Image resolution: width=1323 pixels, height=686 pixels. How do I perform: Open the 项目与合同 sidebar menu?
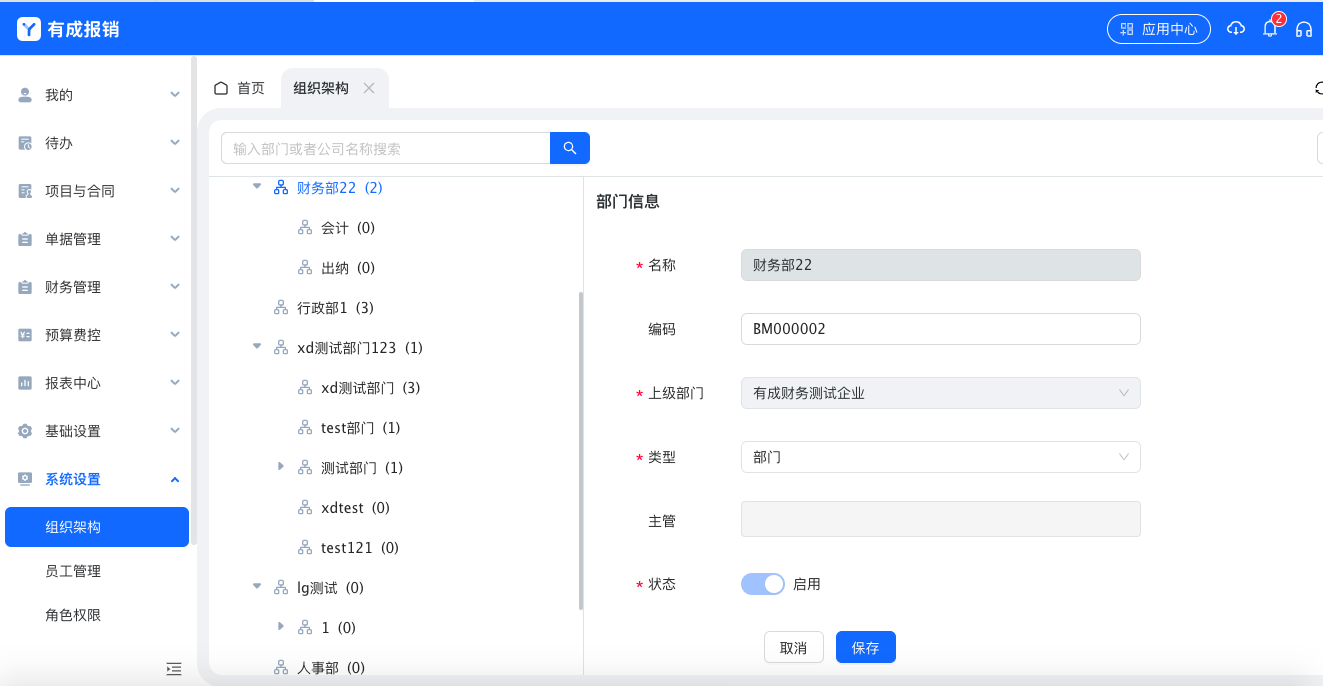click(98, 191)
